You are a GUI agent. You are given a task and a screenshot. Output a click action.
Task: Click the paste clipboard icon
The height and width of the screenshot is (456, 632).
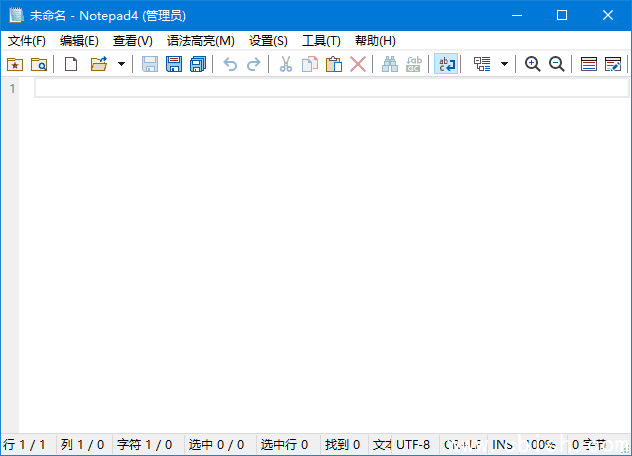(x=334, y=64)
